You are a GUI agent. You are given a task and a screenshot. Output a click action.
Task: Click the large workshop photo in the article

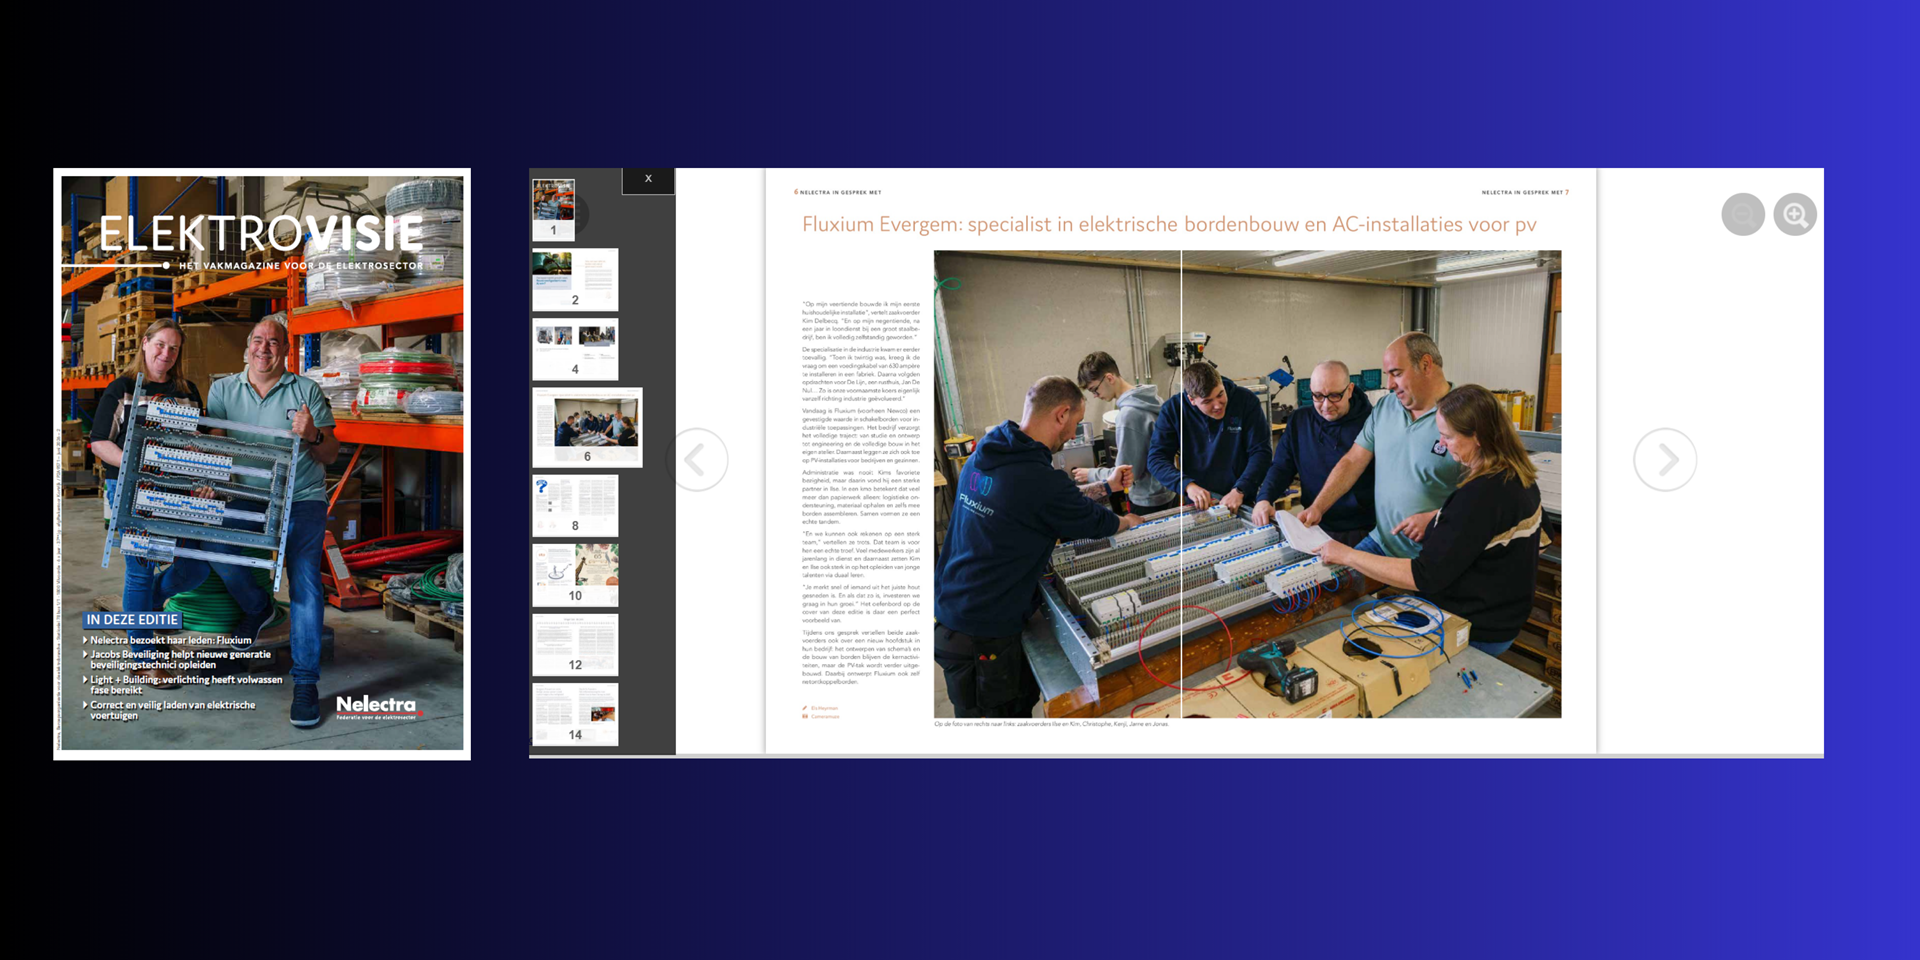(x=1247, y=484)
